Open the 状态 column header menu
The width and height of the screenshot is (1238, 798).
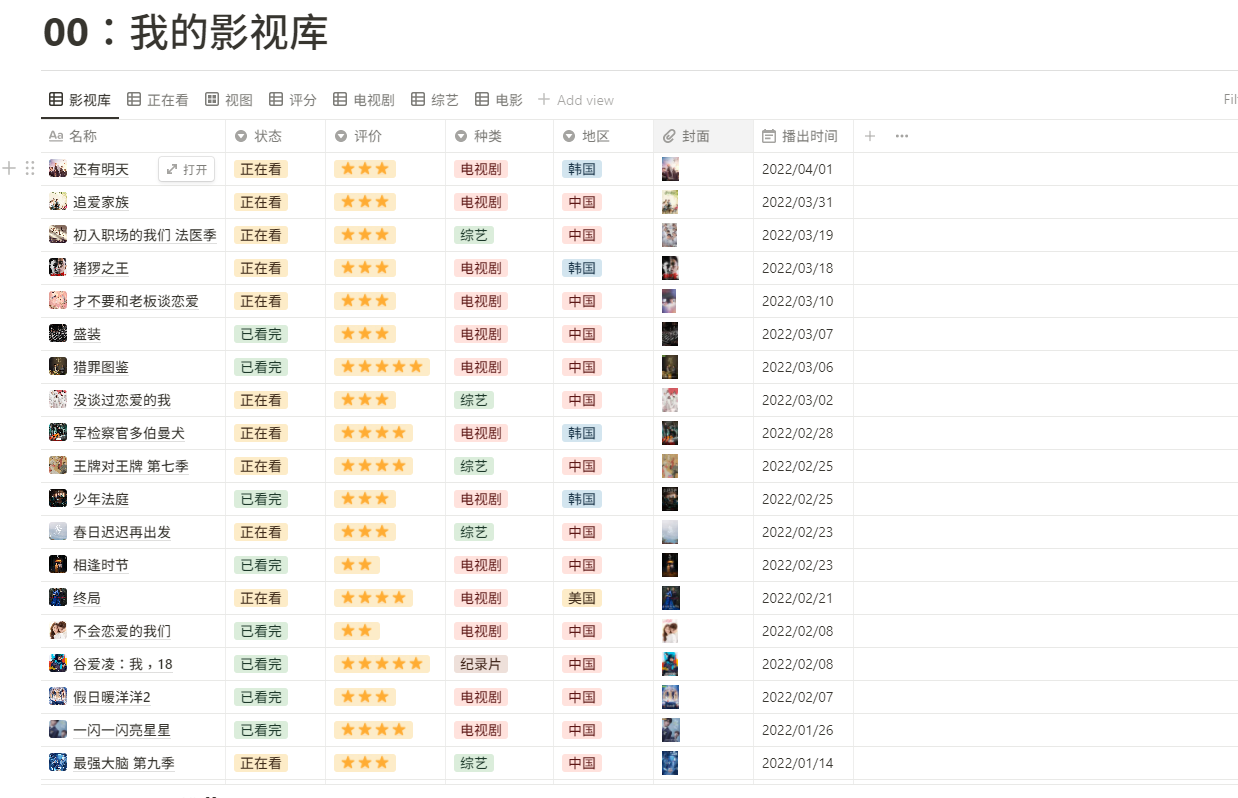[x=276, y=136]
